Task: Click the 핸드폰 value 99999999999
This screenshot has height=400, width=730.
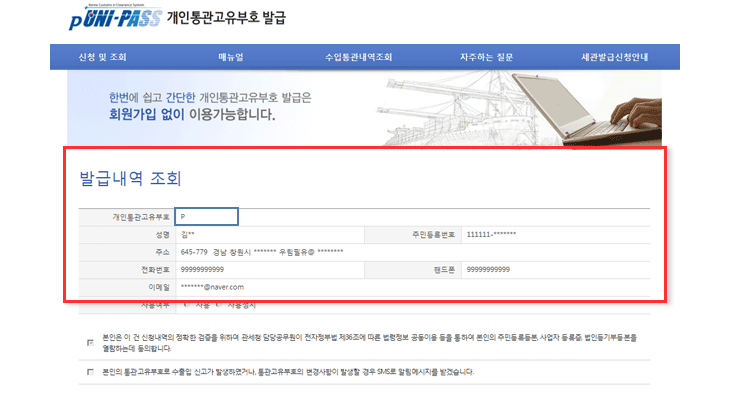Action: tap(488, 270)
